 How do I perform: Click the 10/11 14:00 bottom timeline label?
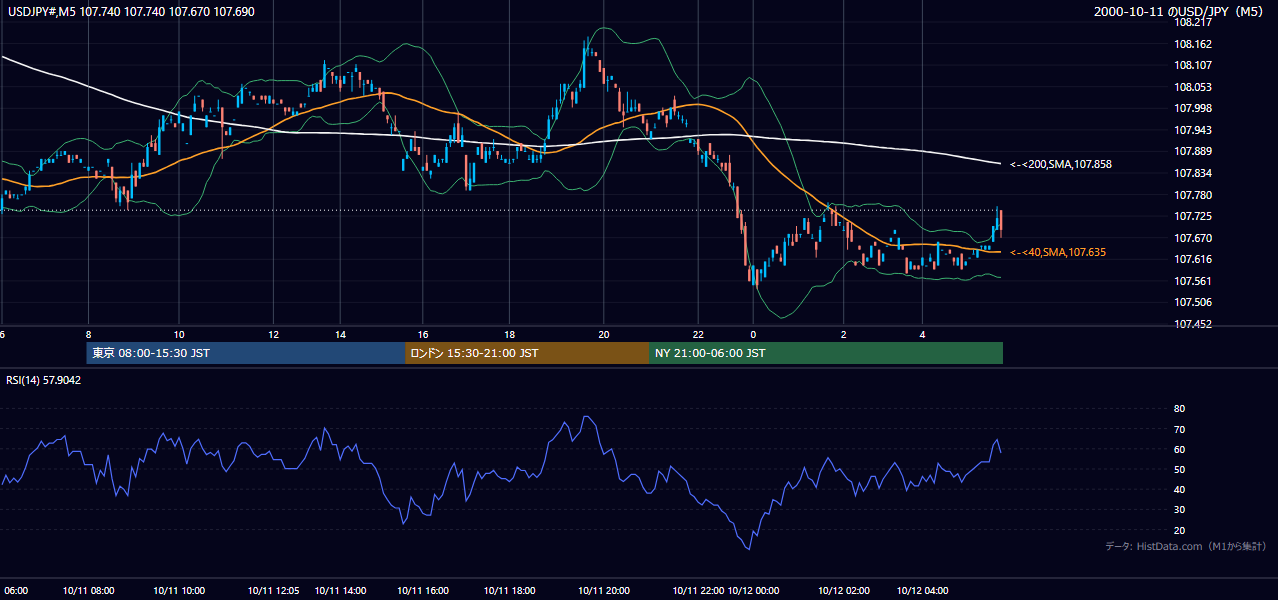(341, 590)
